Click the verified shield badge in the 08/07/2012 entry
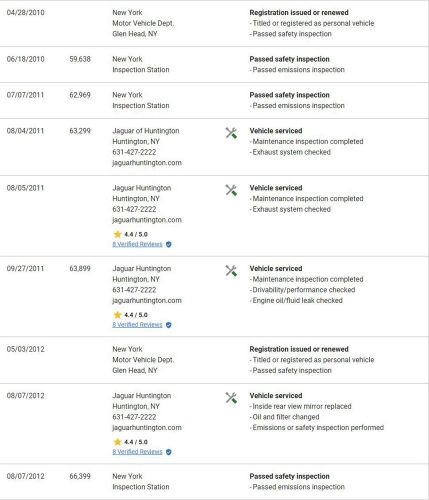Image resolution: width=429 pixels, height=500 pixels. [169, 452]
